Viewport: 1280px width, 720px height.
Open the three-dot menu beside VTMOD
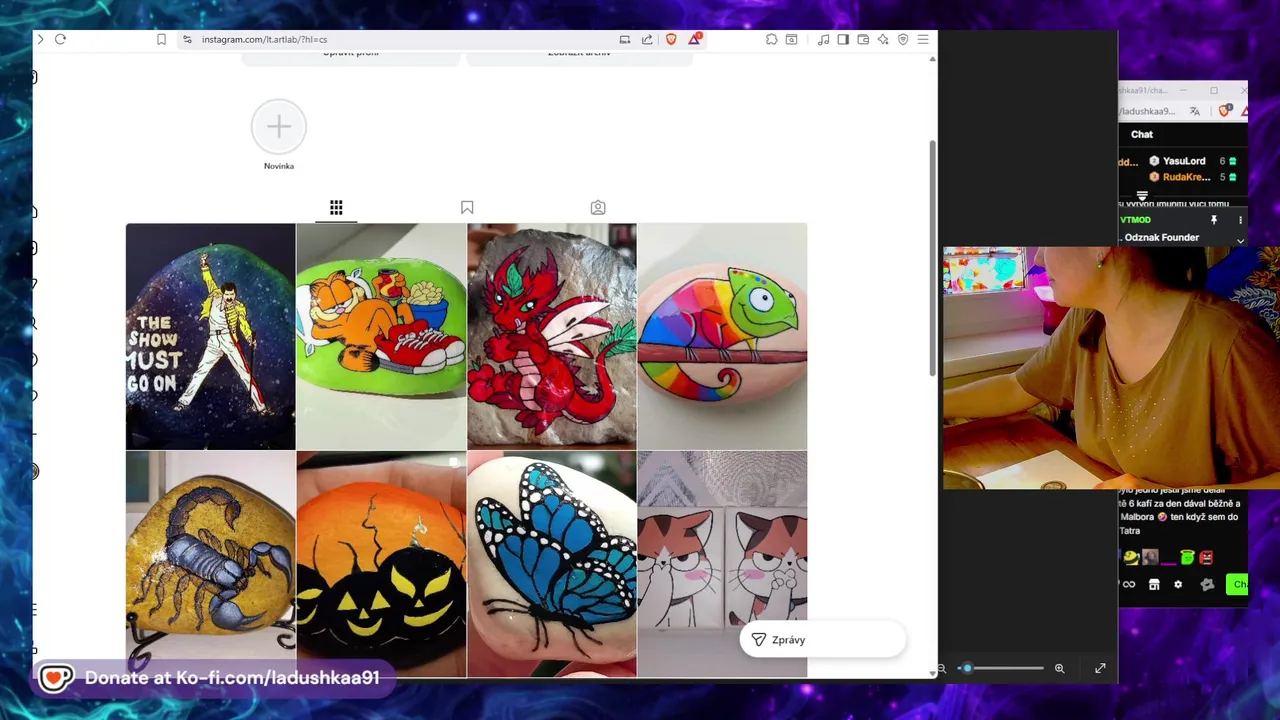tap(1240, 220)
